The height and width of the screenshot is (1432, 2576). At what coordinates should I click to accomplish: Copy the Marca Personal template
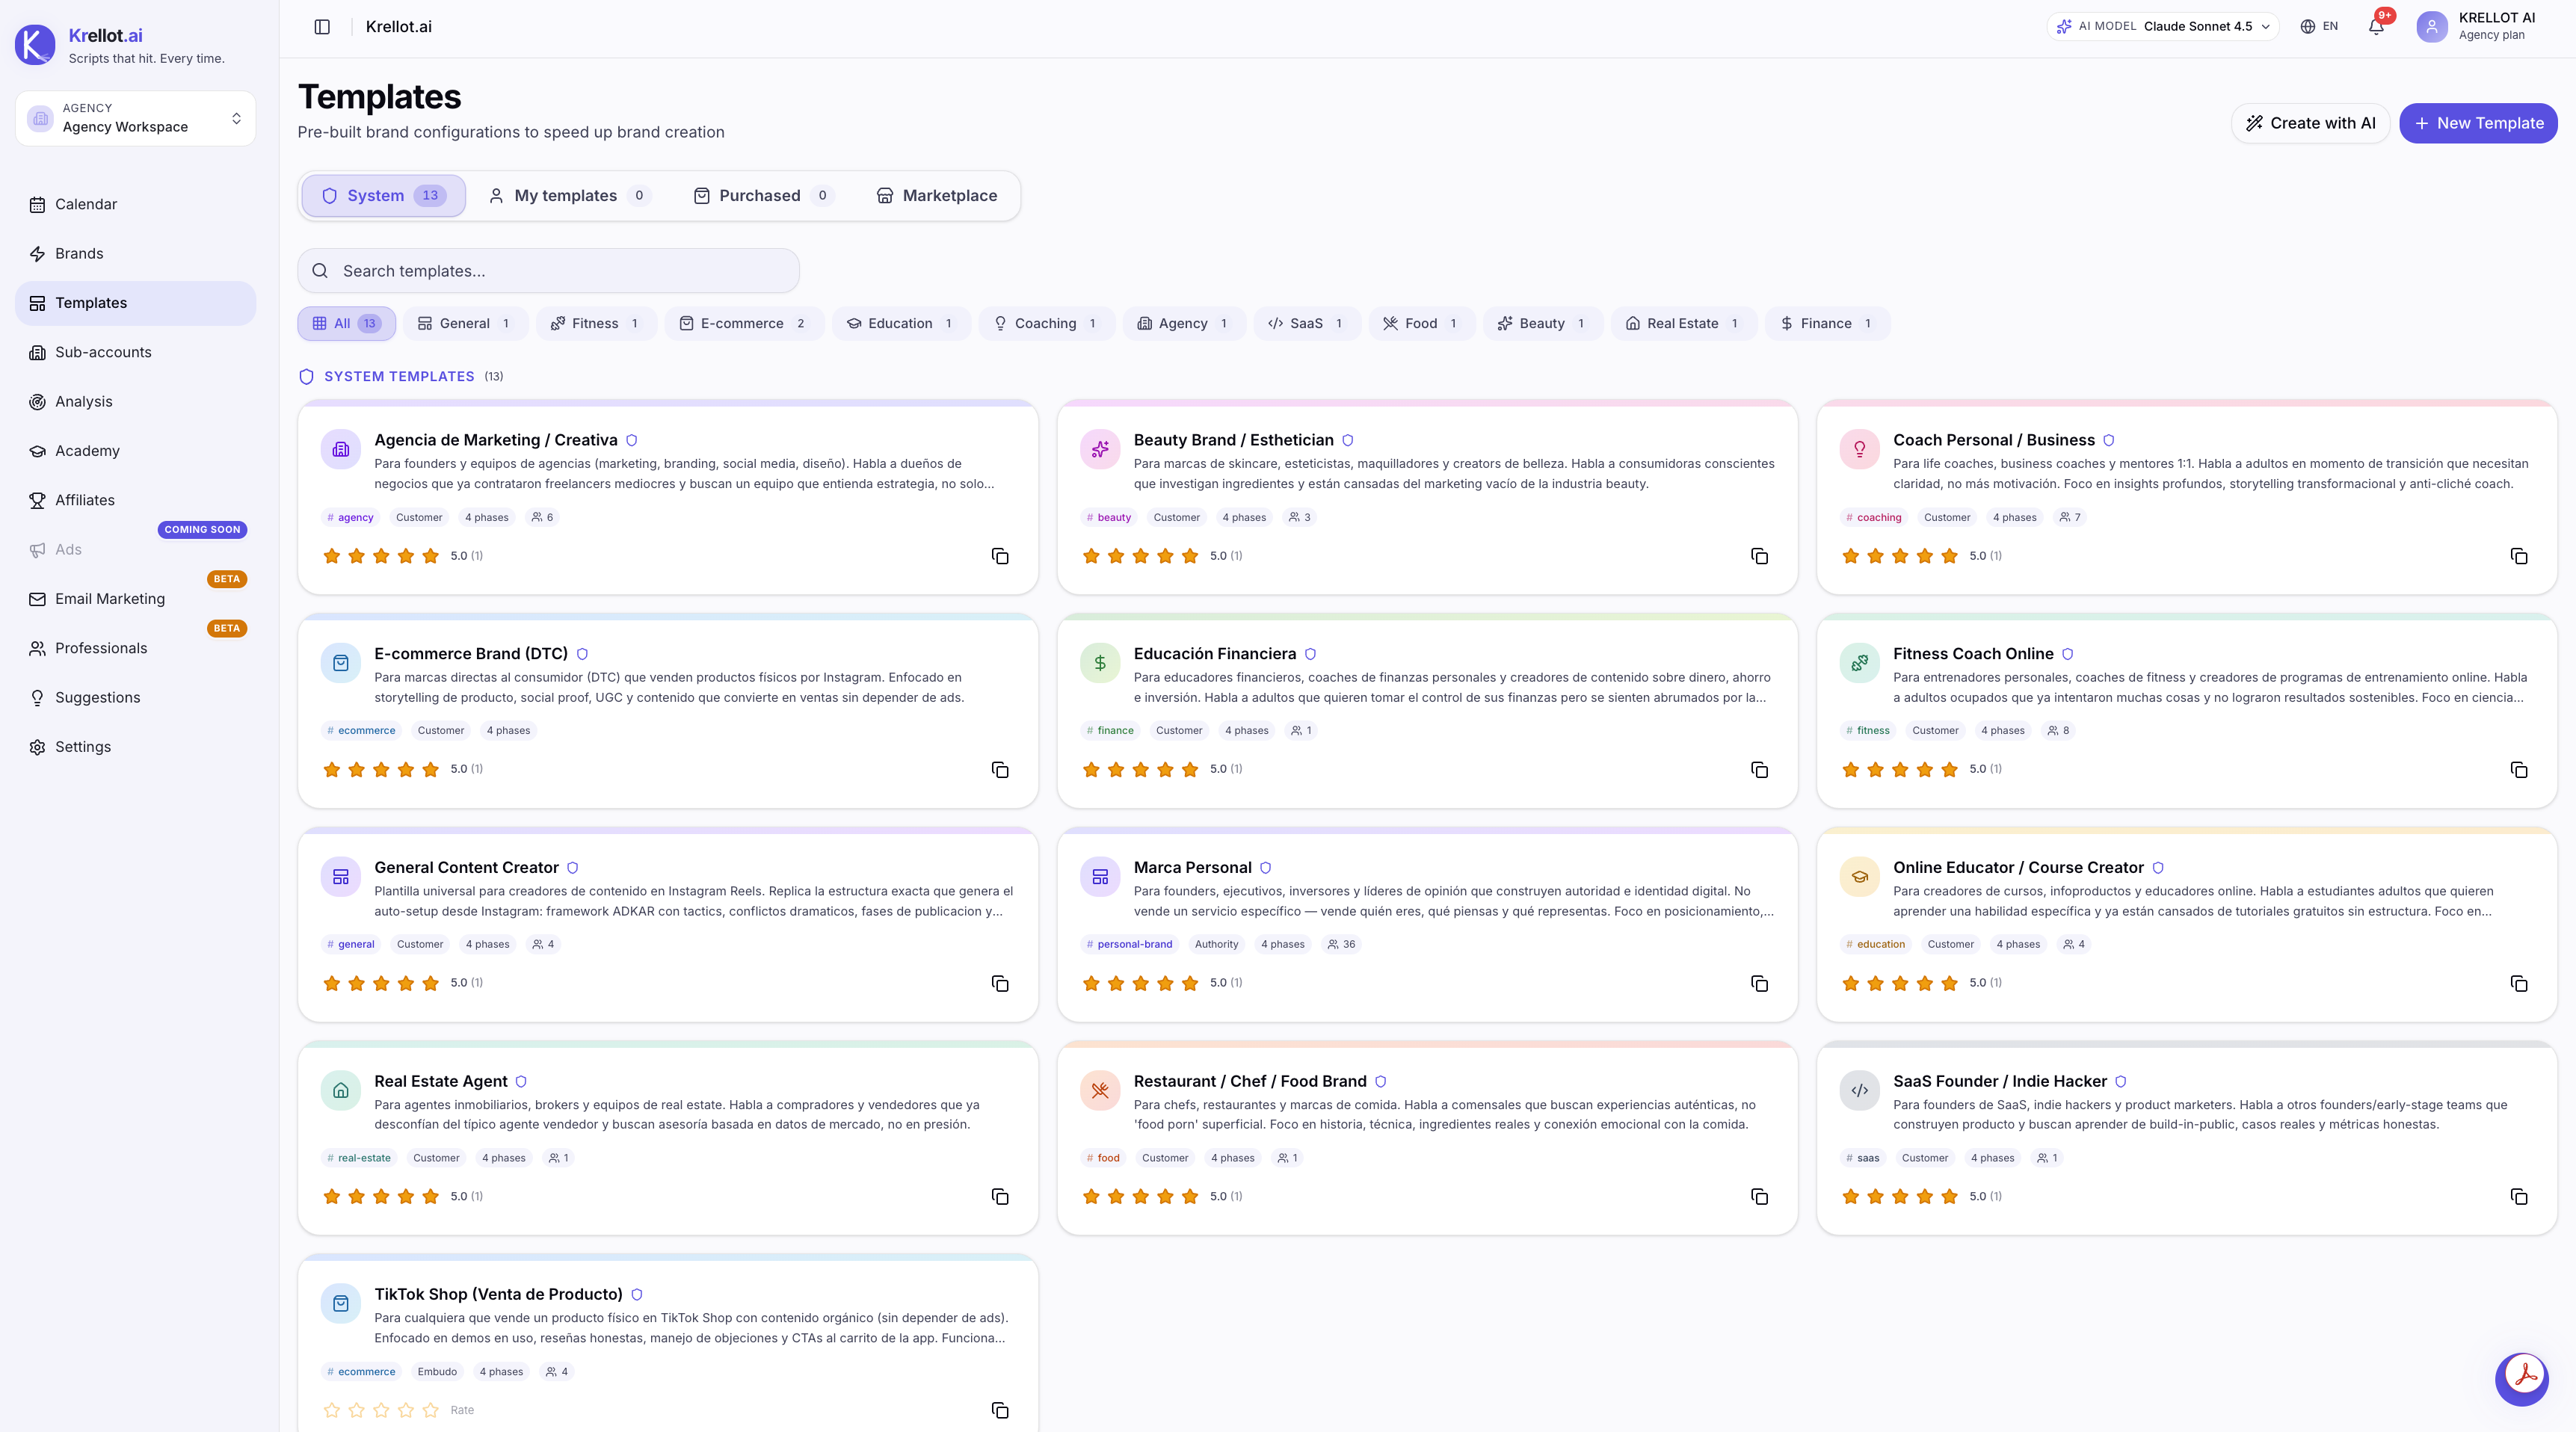coord(1759,984)
